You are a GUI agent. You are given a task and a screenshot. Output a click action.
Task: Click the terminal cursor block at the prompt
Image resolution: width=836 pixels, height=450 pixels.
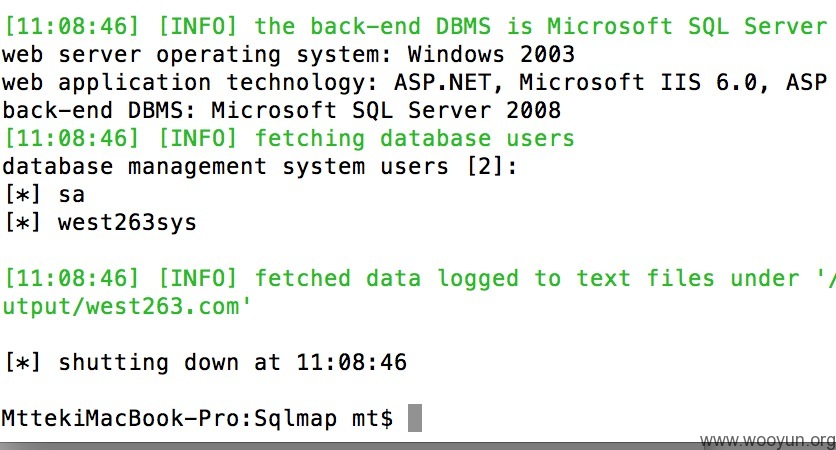[415, 417]
